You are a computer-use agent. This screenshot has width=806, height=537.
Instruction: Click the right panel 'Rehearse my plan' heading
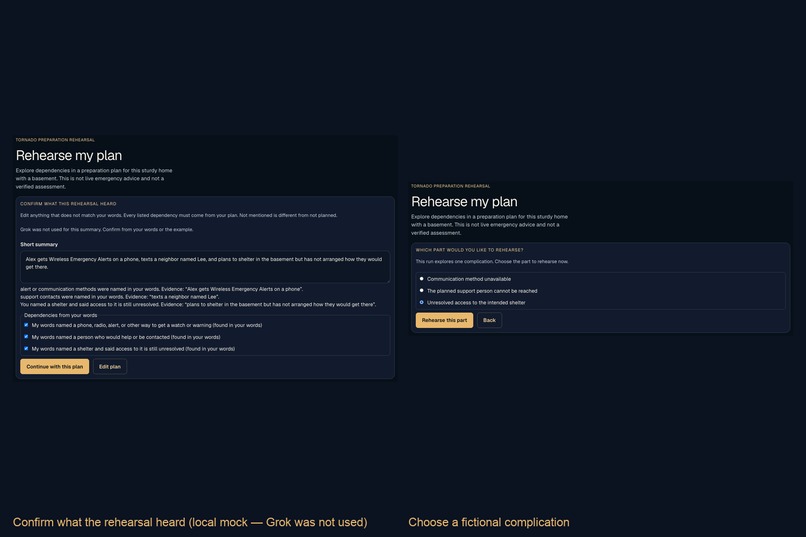click(464, 201)
